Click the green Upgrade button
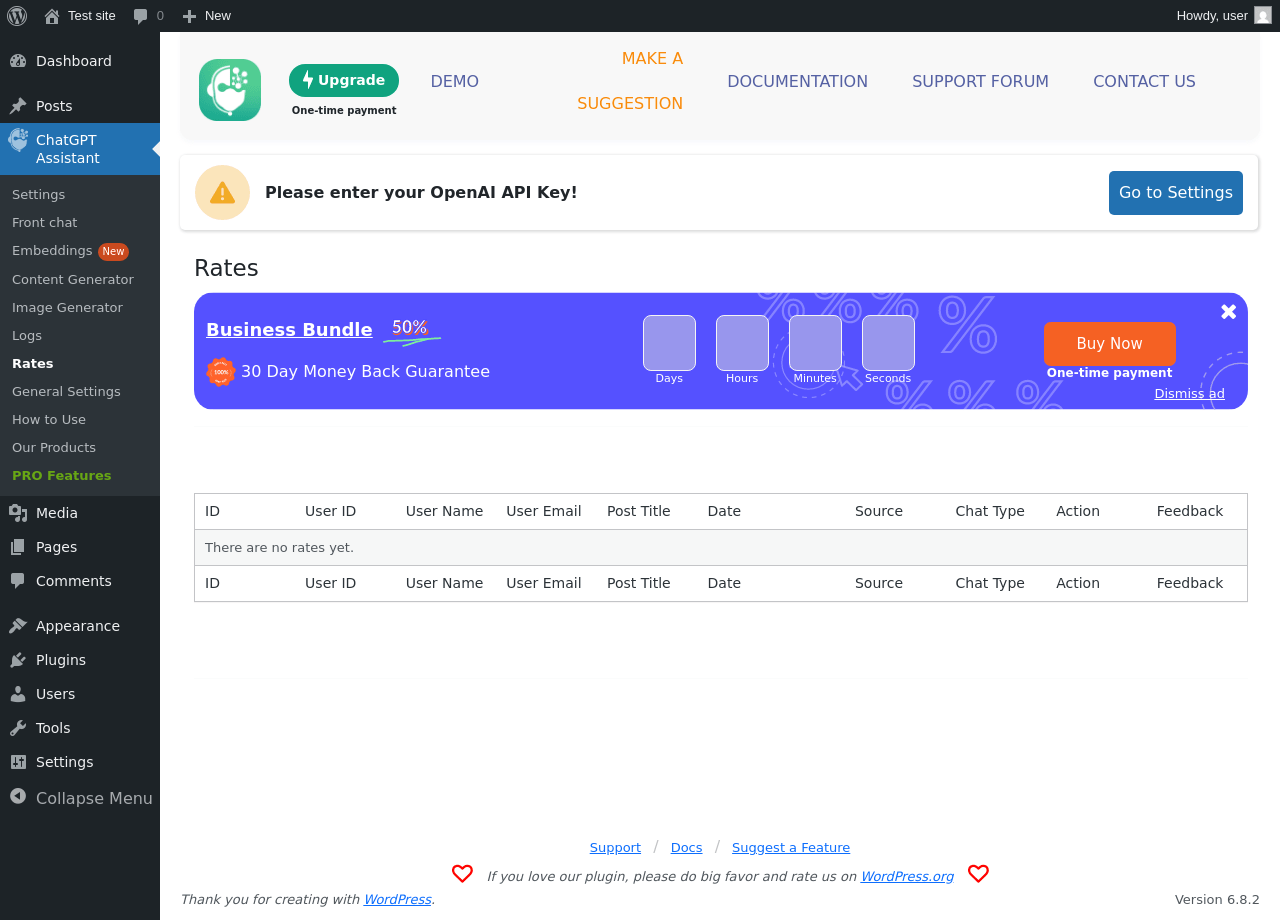Viewport: 1280px width, 920px height. 344,81
